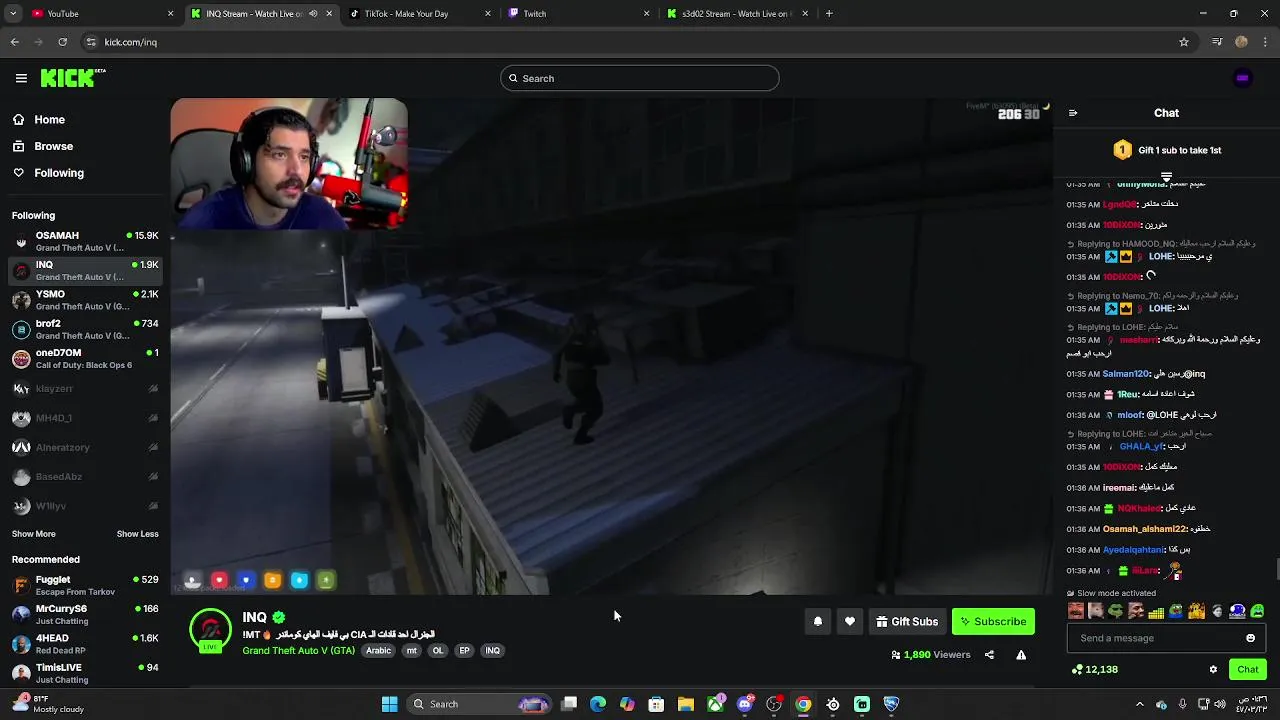Click the INQ streamer avatar
Viewport: 1280px width, 720px height.
(x=210, y=631)
